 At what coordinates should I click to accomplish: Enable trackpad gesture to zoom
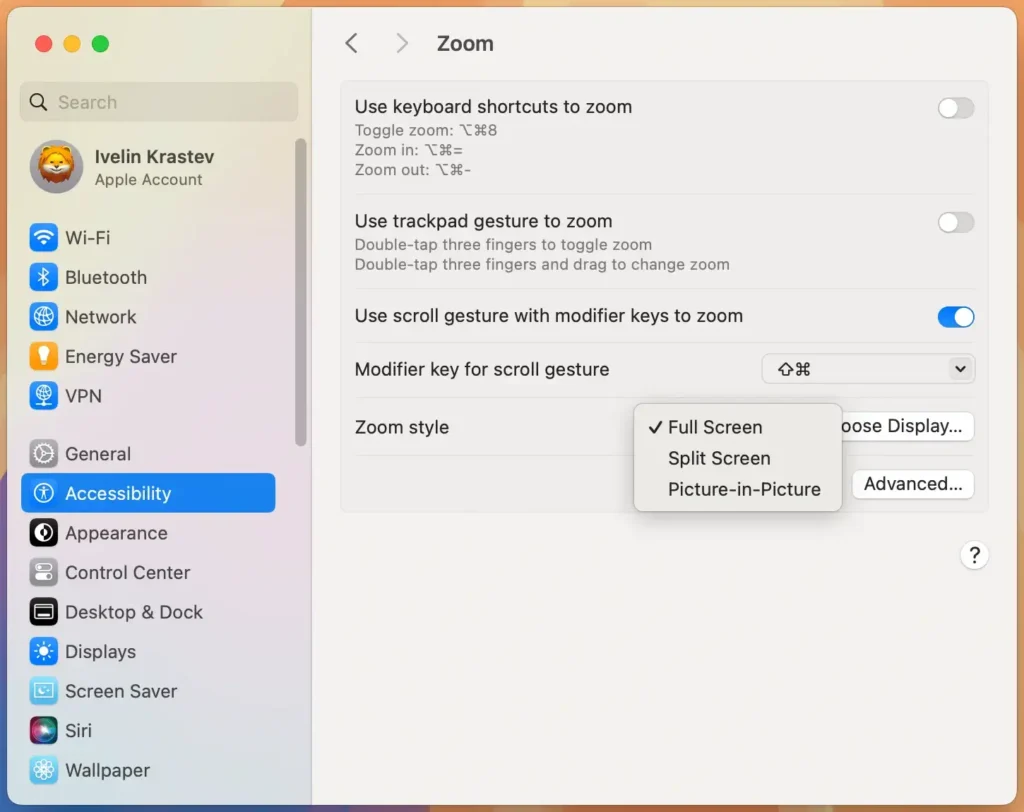(955, 222)
